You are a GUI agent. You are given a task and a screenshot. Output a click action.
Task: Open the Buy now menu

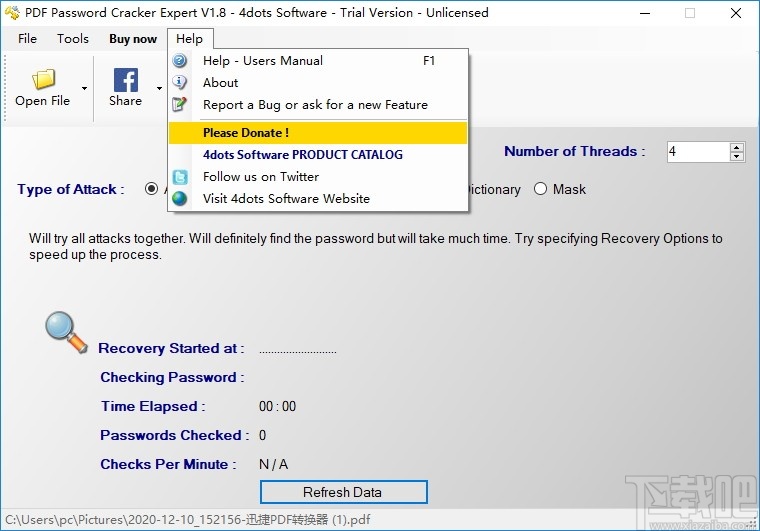[x=133, y=39]
